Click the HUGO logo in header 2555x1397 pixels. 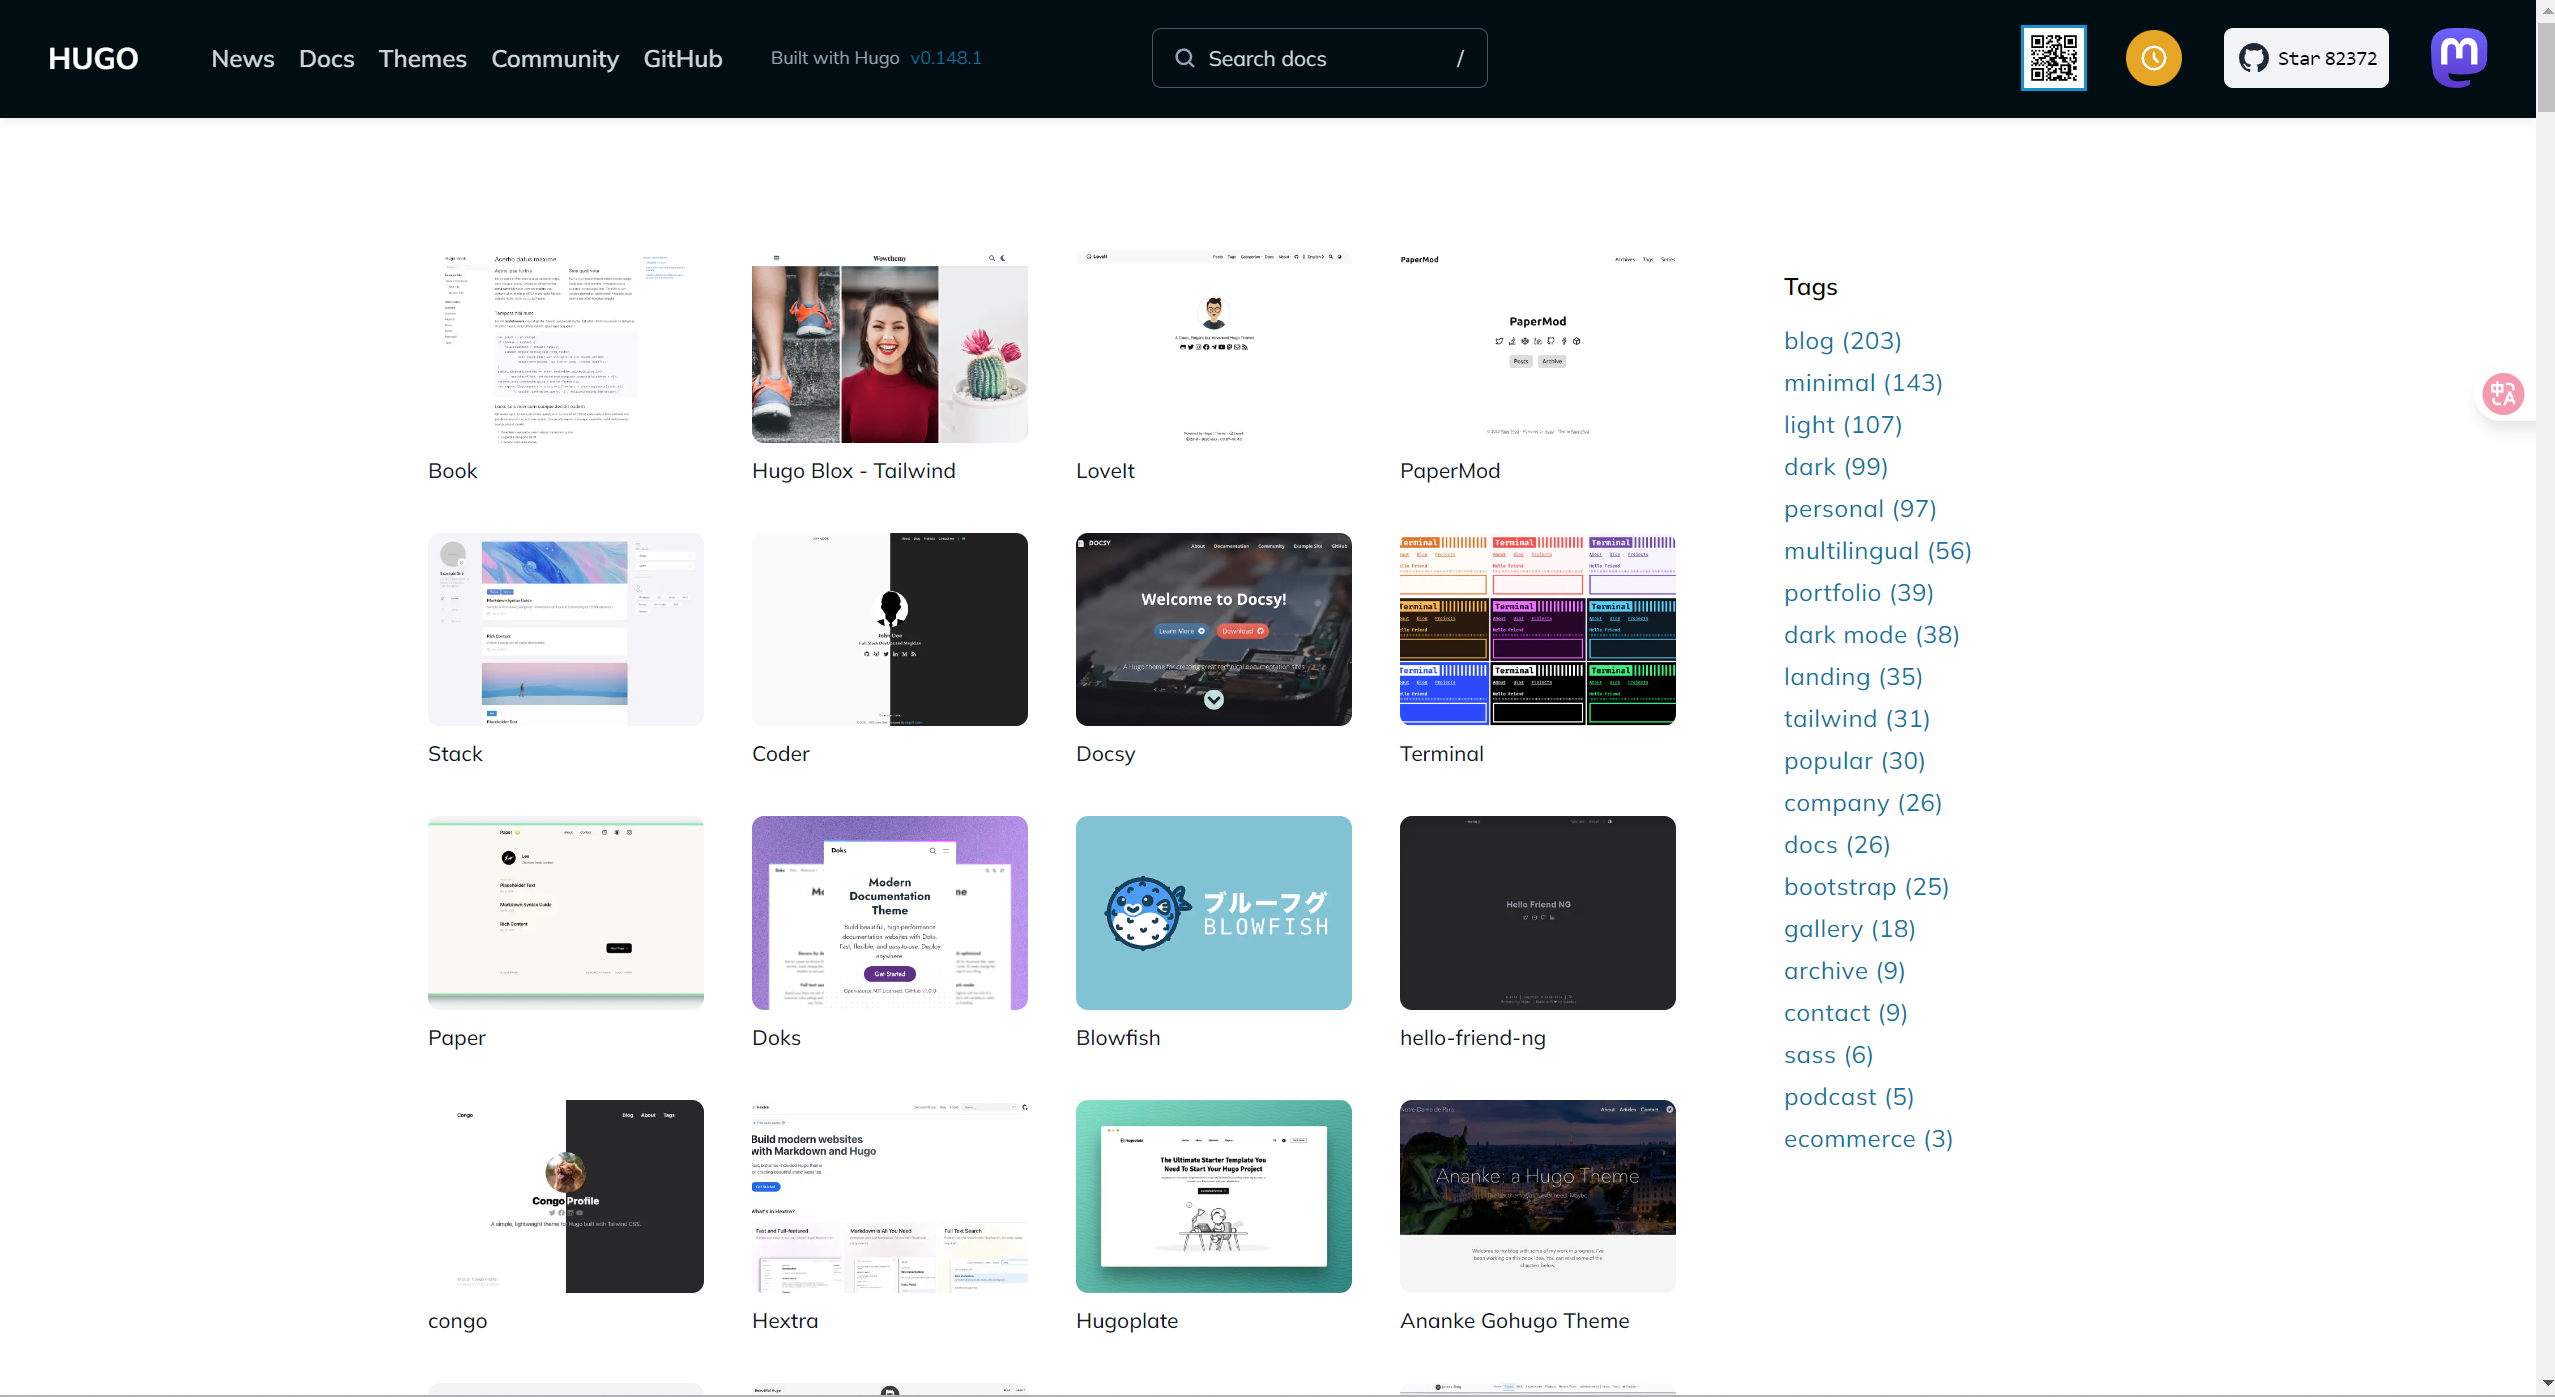pos(93,58)
